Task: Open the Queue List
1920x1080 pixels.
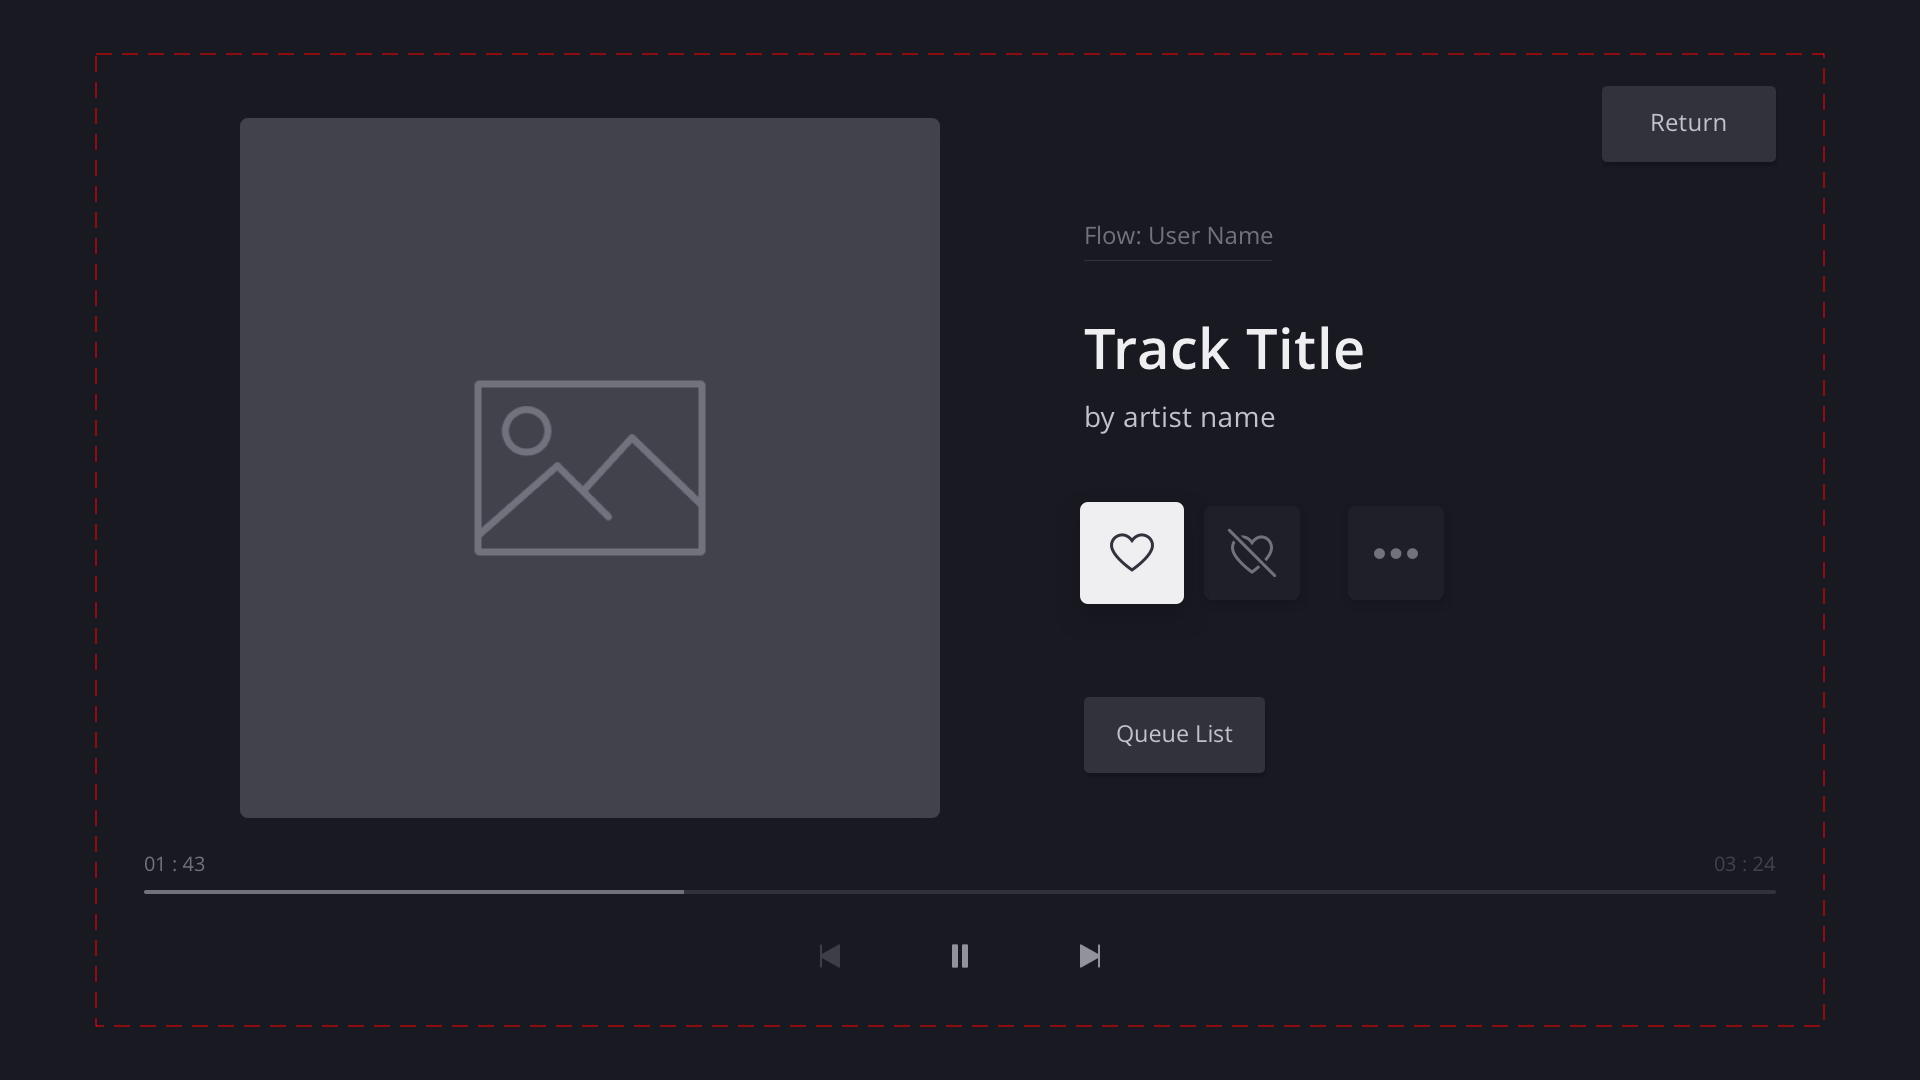Action: click(x=1174, y=735)
